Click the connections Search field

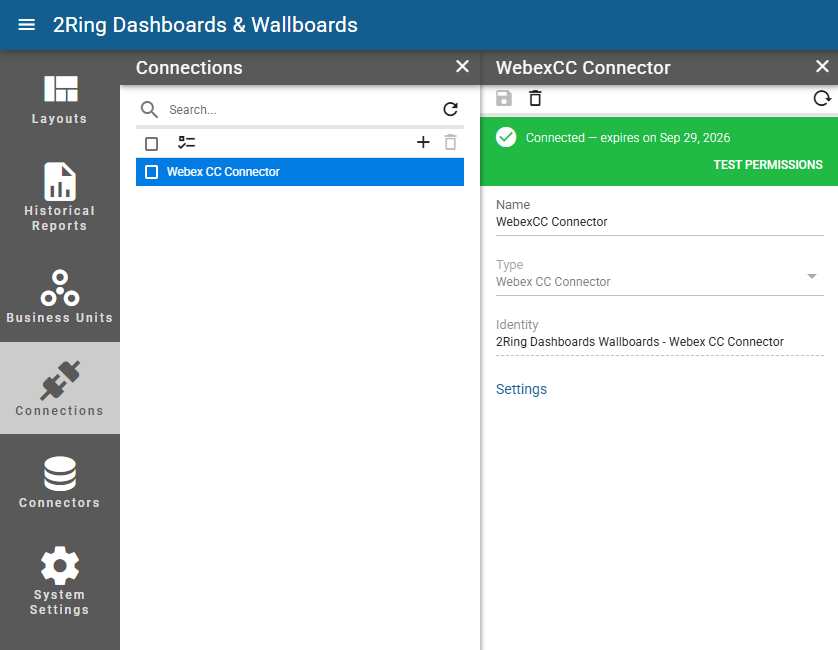click(x=299, y=110)
